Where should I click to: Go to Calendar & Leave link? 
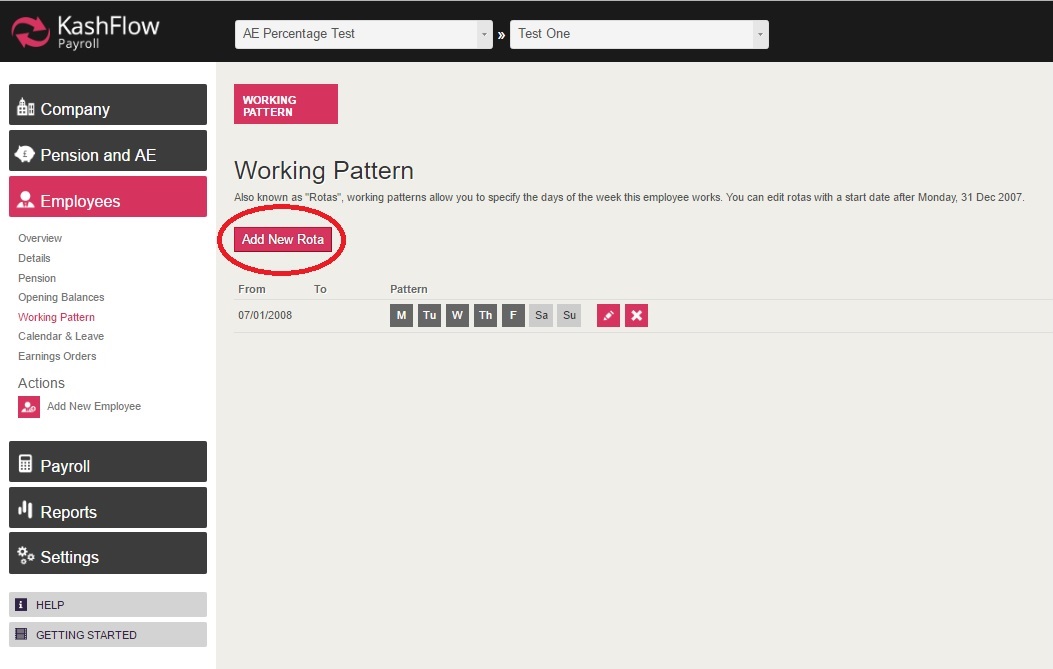[61, 336]
